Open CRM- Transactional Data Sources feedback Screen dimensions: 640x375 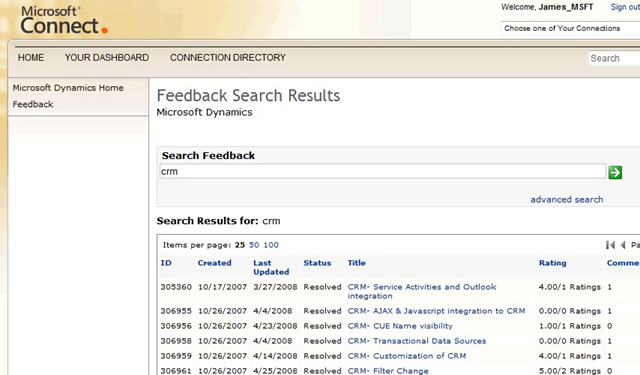417,341
